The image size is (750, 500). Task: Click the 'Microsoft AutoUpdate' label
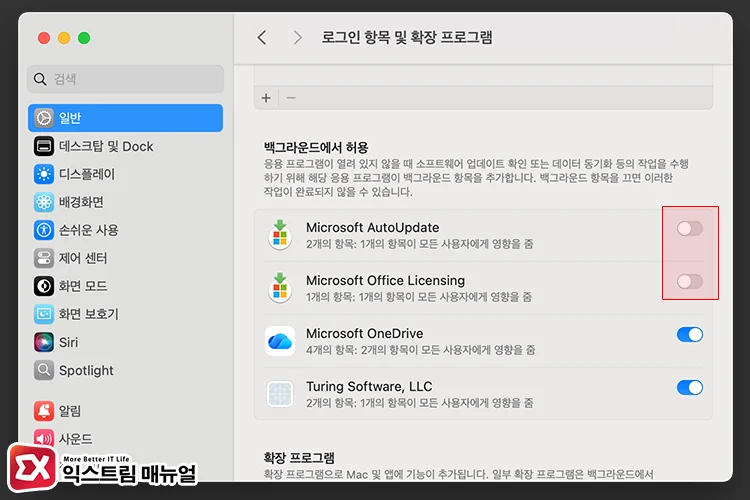click(373, 228)
